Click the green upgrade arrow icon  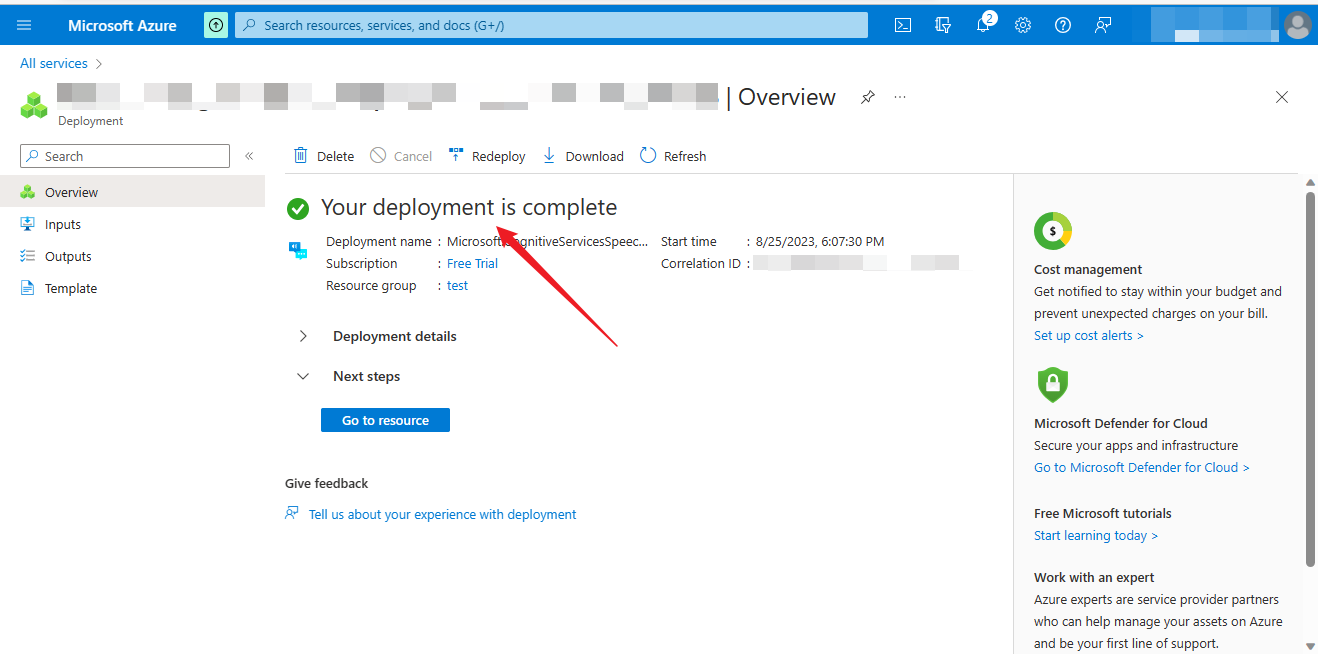click(x=216, y=25)
